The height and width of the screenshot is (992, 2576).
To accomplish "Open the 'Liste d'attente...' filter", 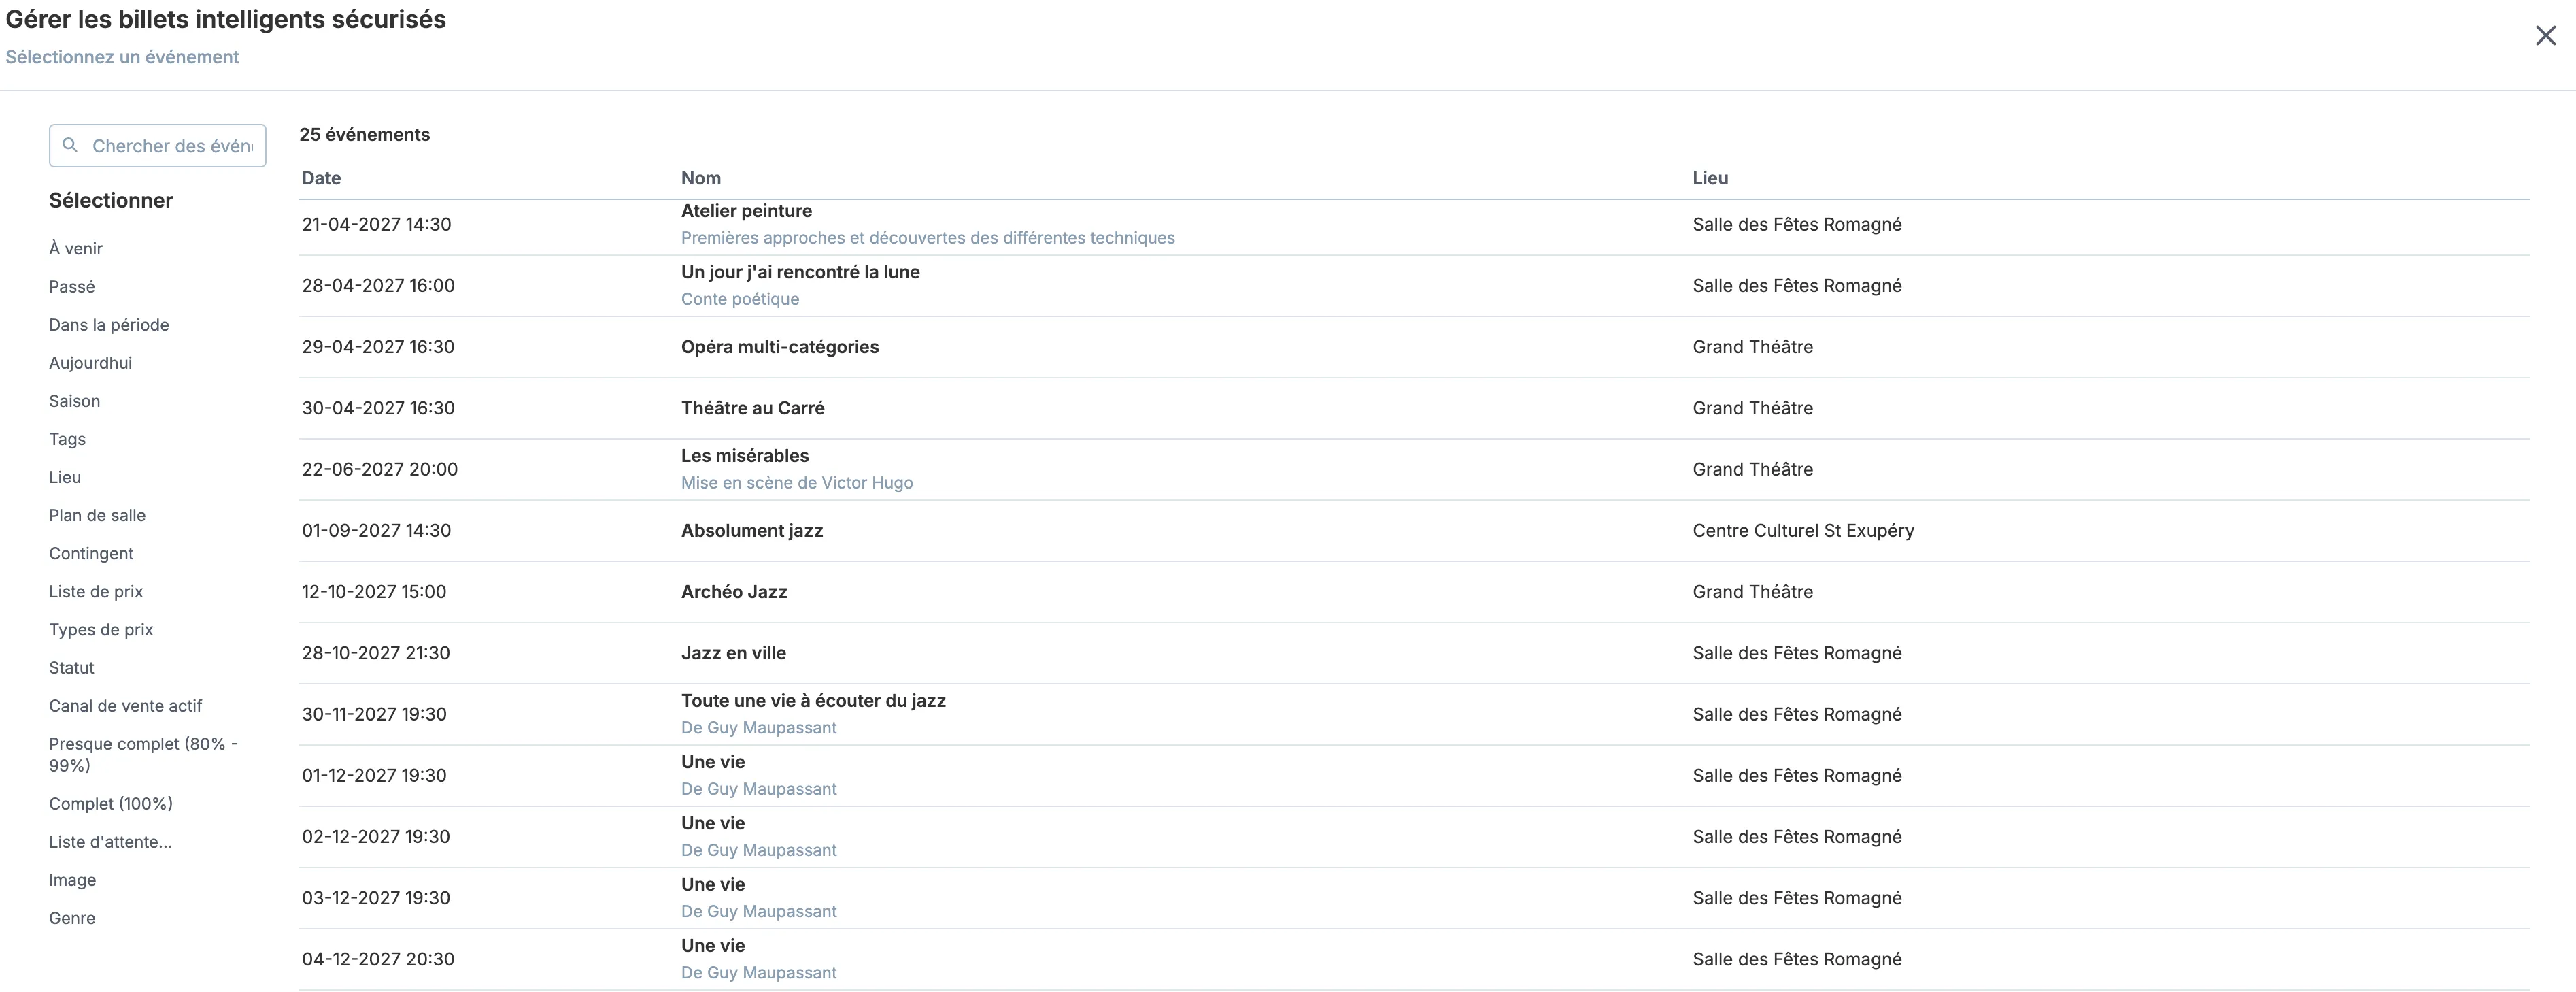I will click(x=110, y=841).
